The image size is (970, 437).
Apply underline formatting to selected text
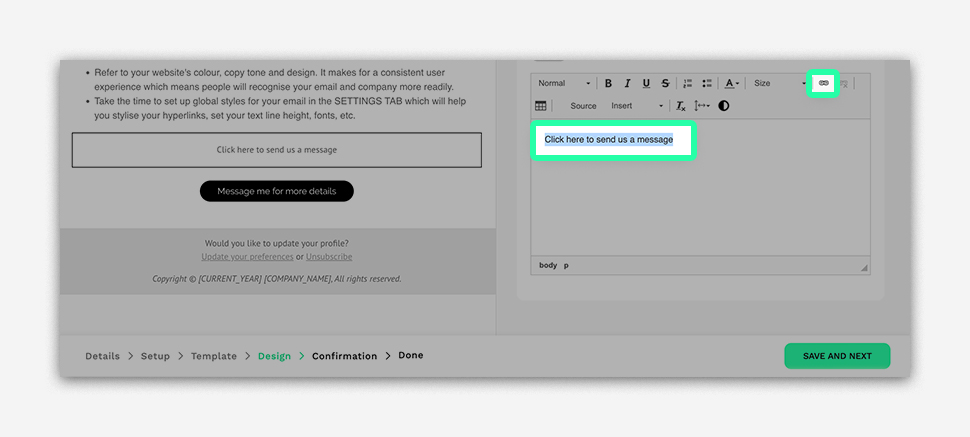pos(646,83)
